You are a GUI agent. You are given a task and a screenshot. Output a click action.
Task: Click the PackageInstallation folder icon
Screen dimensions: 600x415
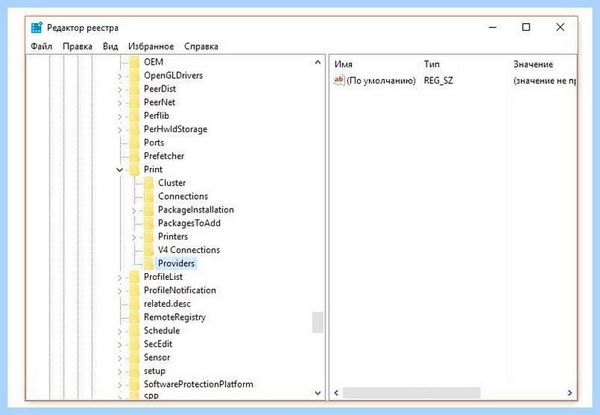[x=149, y=210]
